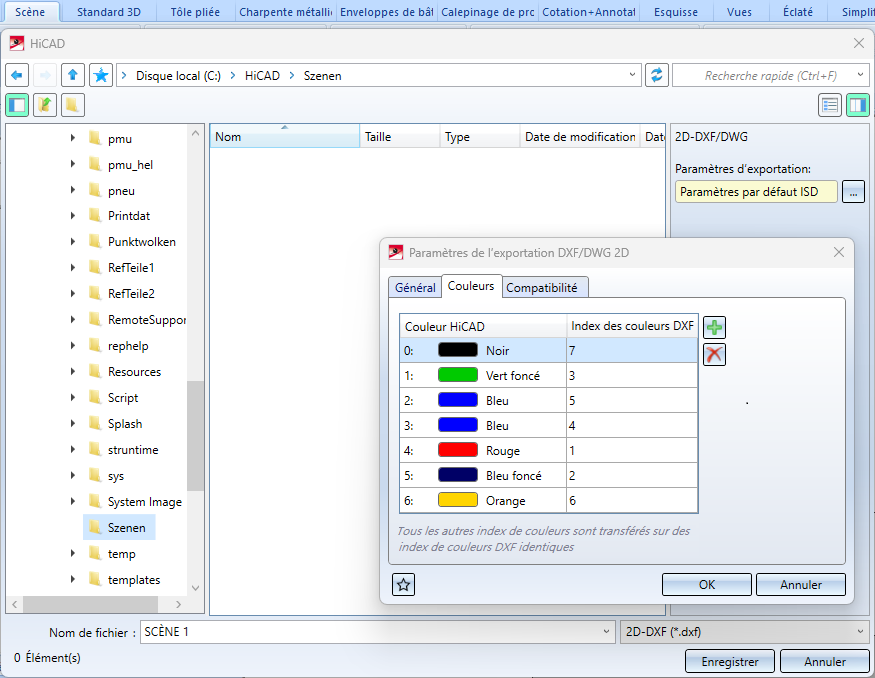Open the address path dropdown
The image size is (875, 678).
tap(632, 75)
